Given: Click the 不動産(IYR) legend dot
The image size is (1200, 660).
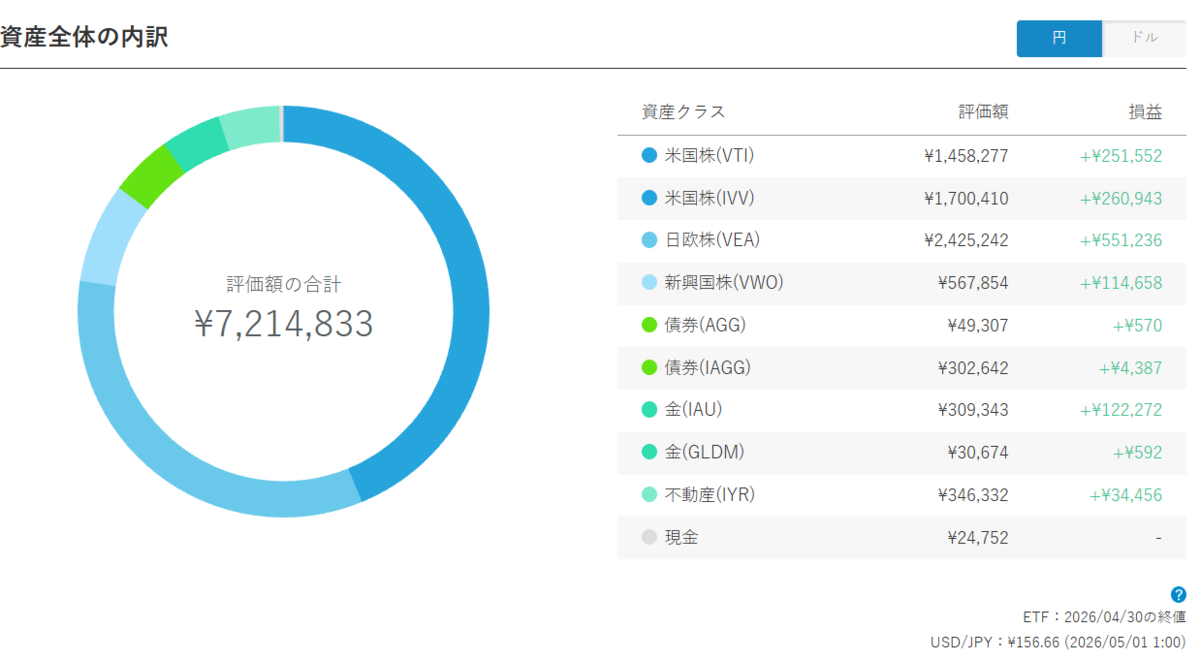Looking at the screenshot, I should tap(649, 495).
